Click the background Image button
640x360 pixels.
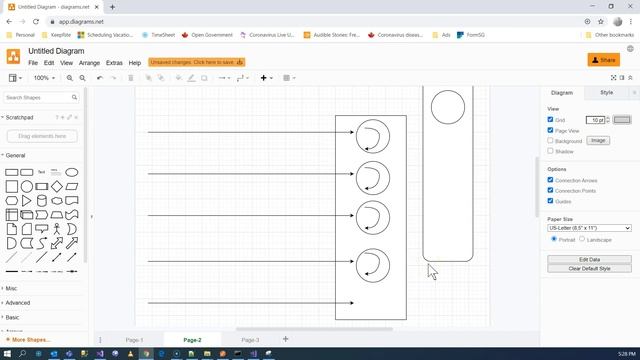[x=598, y=140]
